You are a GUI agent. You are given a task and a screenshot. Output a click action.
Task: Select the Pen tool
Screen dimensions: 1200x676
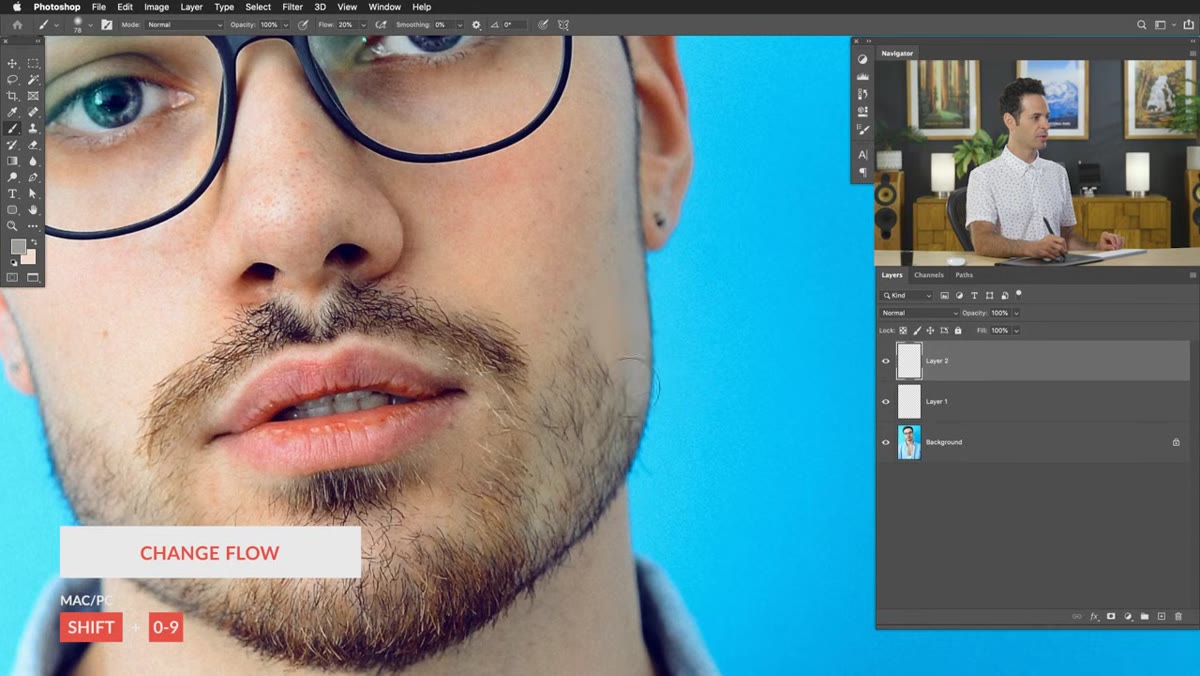click(33, 177)
